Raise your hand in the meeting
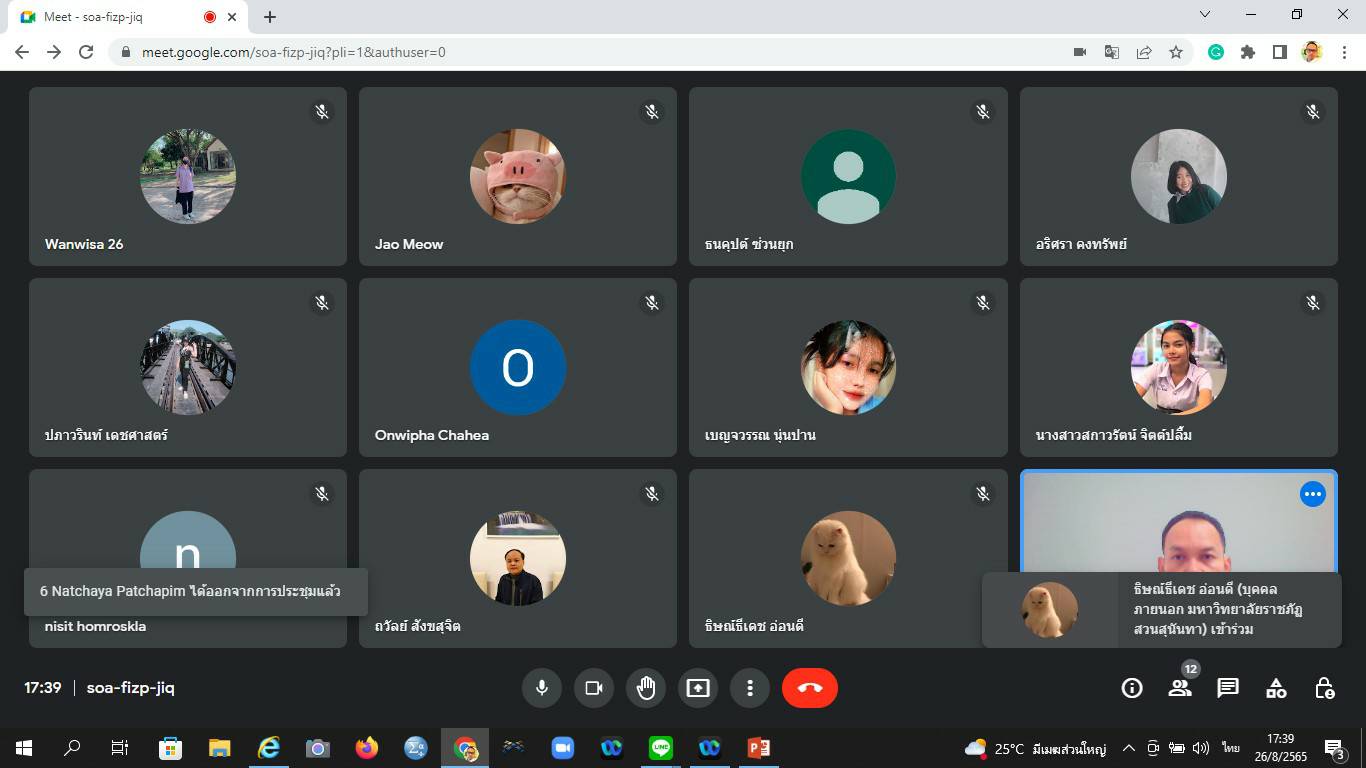 (x=646, y=688)
